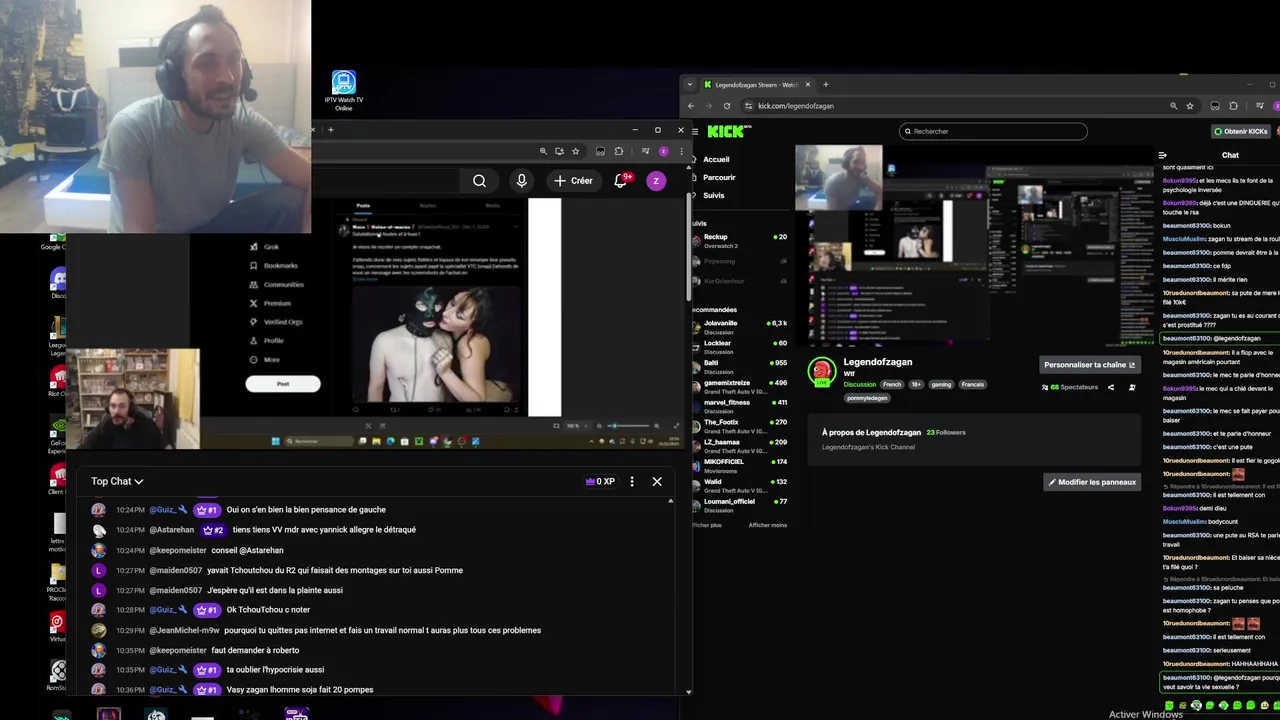Open the IPTV Watch TV Online desktop shortcut

(343, 90)
